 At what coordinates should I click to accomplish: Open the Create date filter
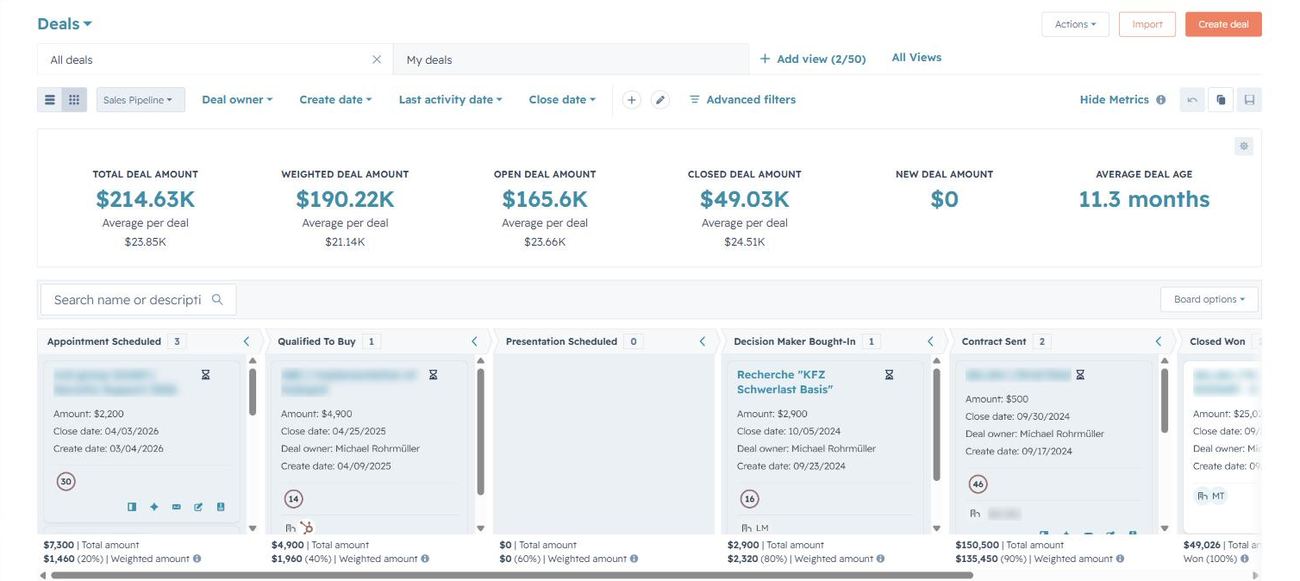(335, 100)
